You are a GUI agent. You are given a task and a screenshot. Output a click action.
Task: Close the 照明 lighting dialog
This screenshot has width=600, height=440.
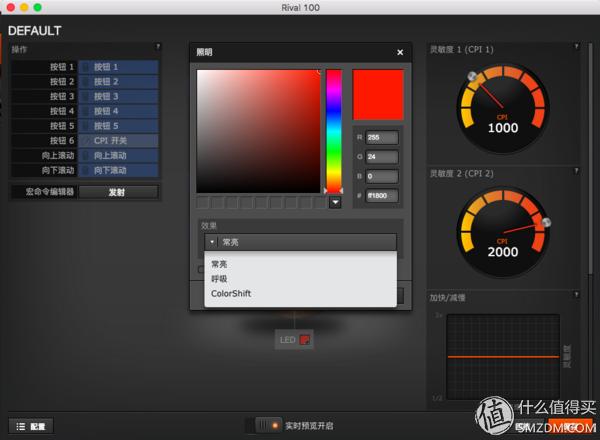pyautogui.click(x=400, y=52)
